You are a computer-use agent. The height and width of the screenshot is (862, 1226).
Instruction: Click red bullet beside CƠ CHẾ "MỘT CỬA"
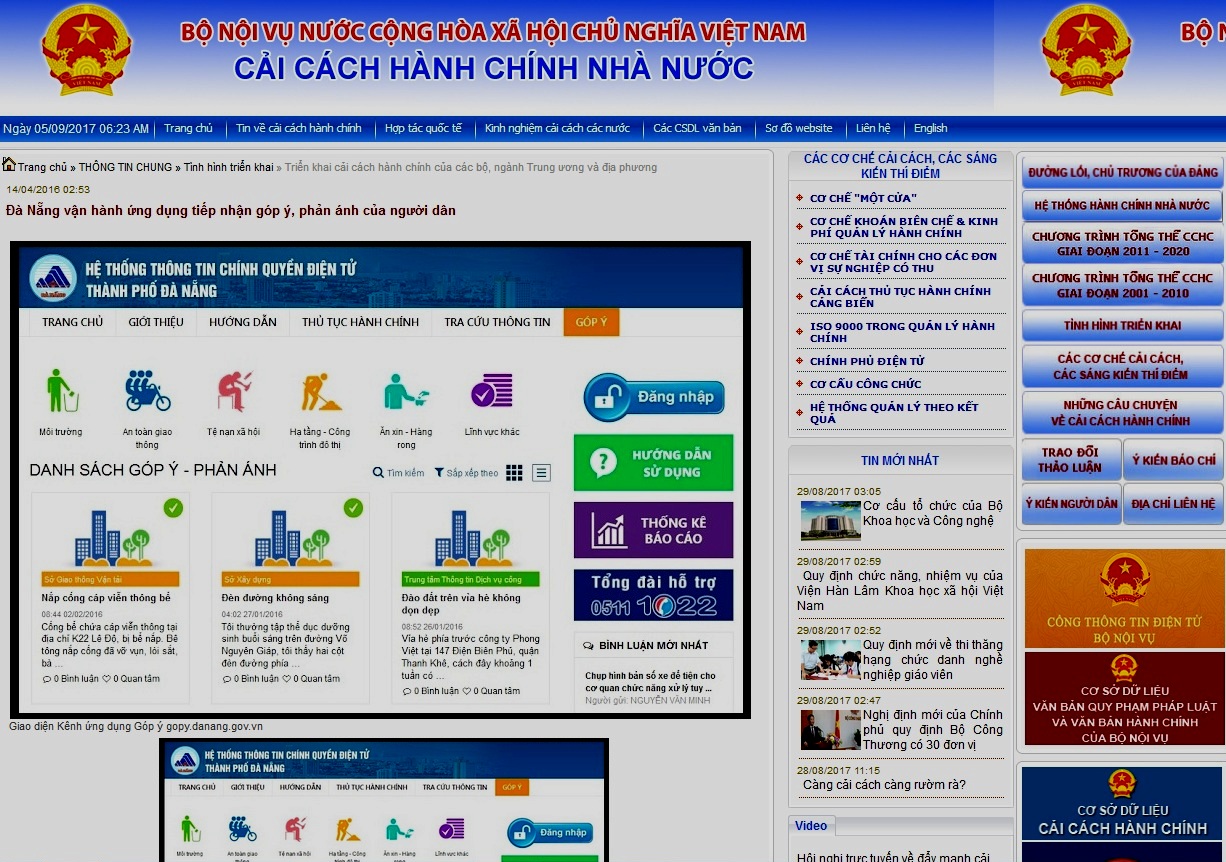point(800,199)
